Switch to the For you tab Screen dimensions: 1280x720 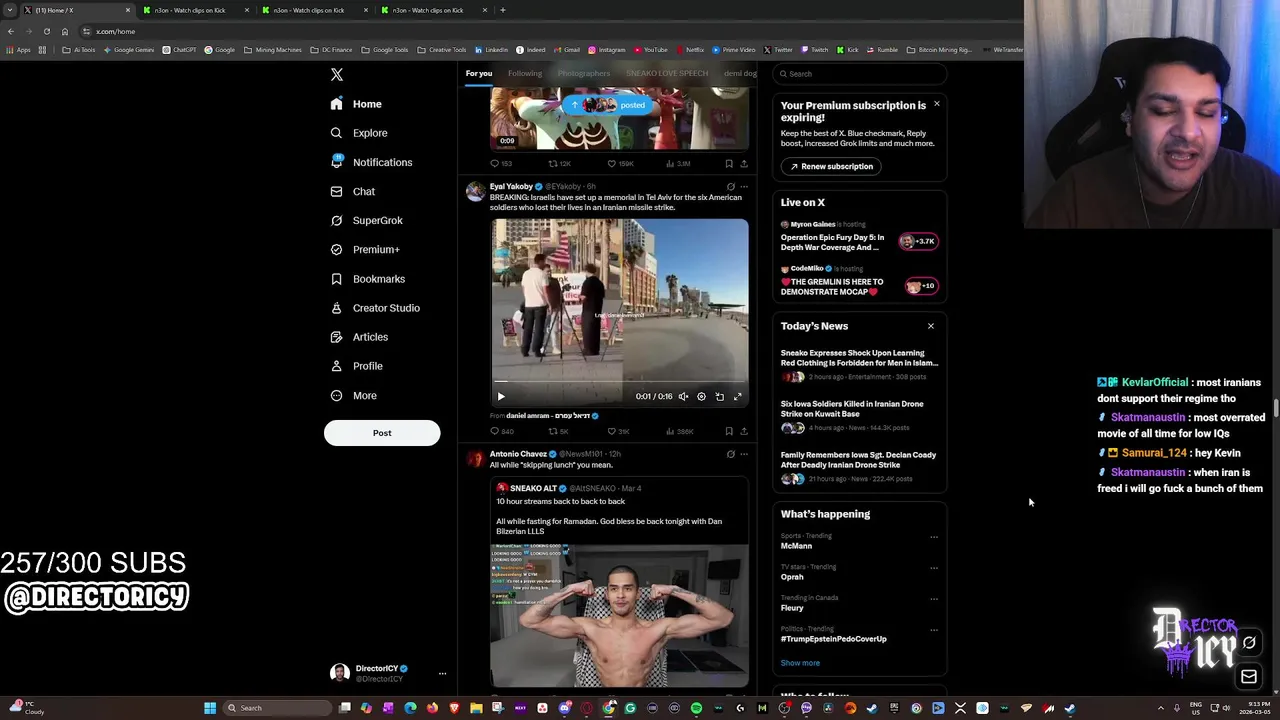click(478, 73)
